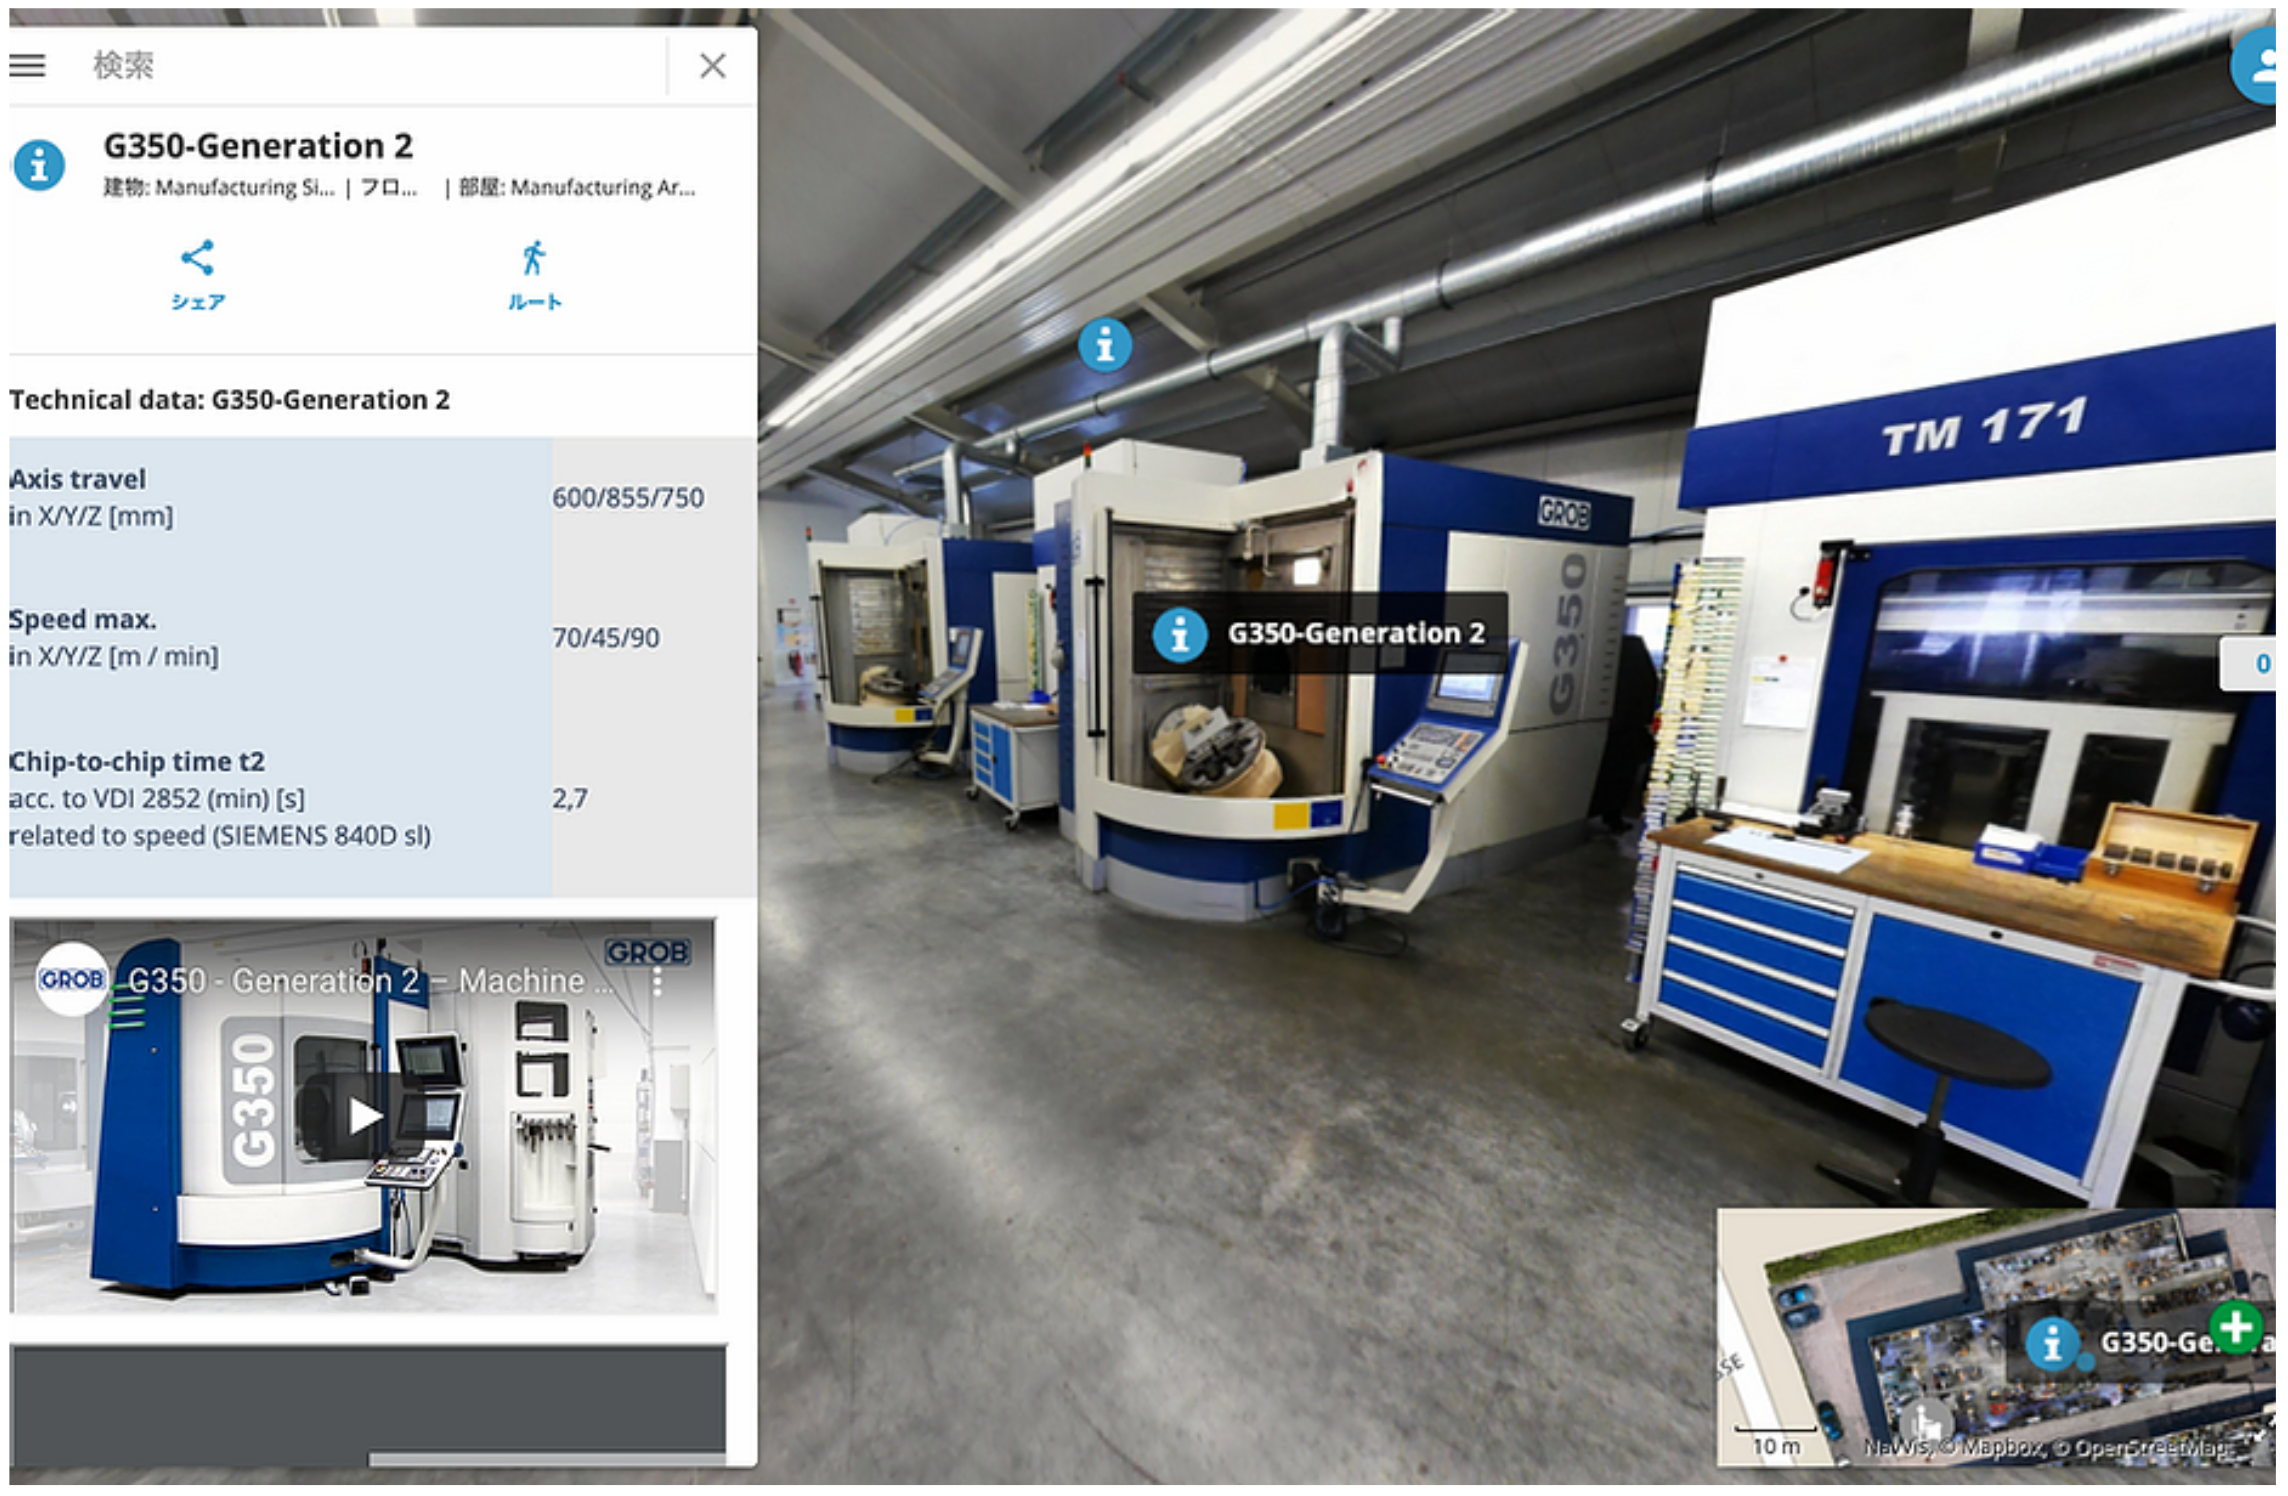Click the Technical data: G350-Generation 2 heading
2288x1496 pixels.
click(x=229, y=400)
